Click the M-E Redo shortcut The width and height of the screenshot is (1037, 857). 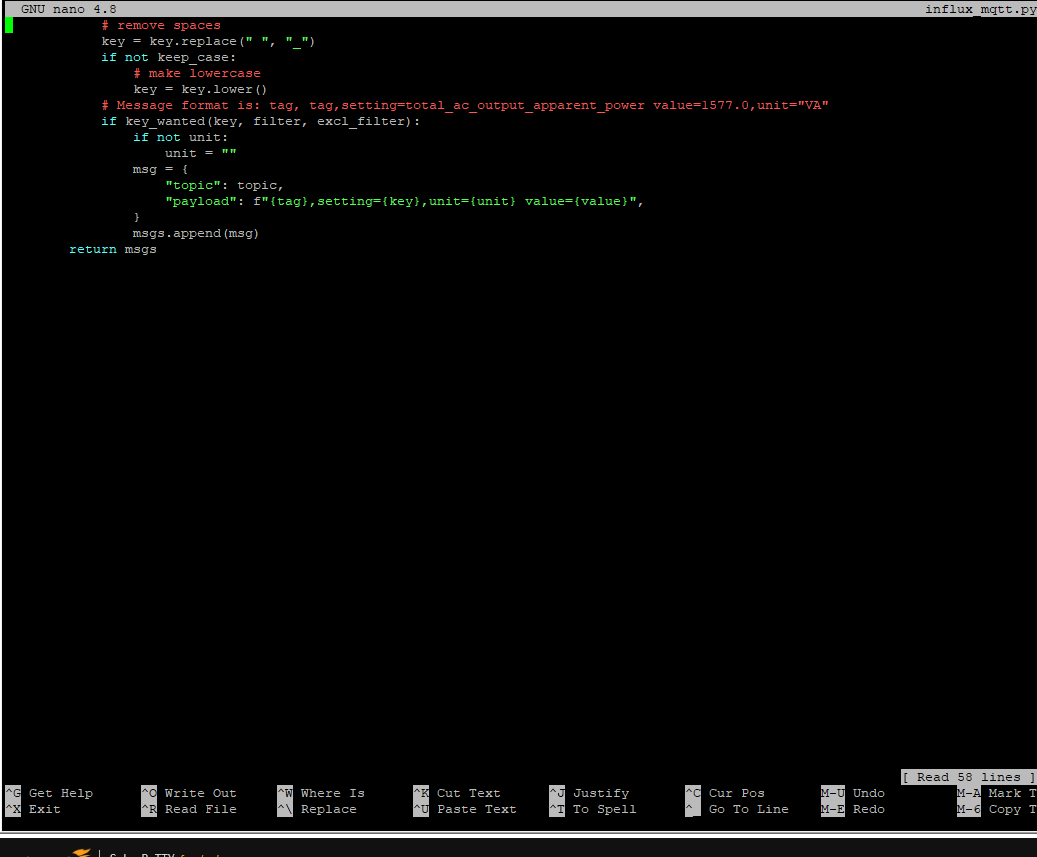[853, 809]
